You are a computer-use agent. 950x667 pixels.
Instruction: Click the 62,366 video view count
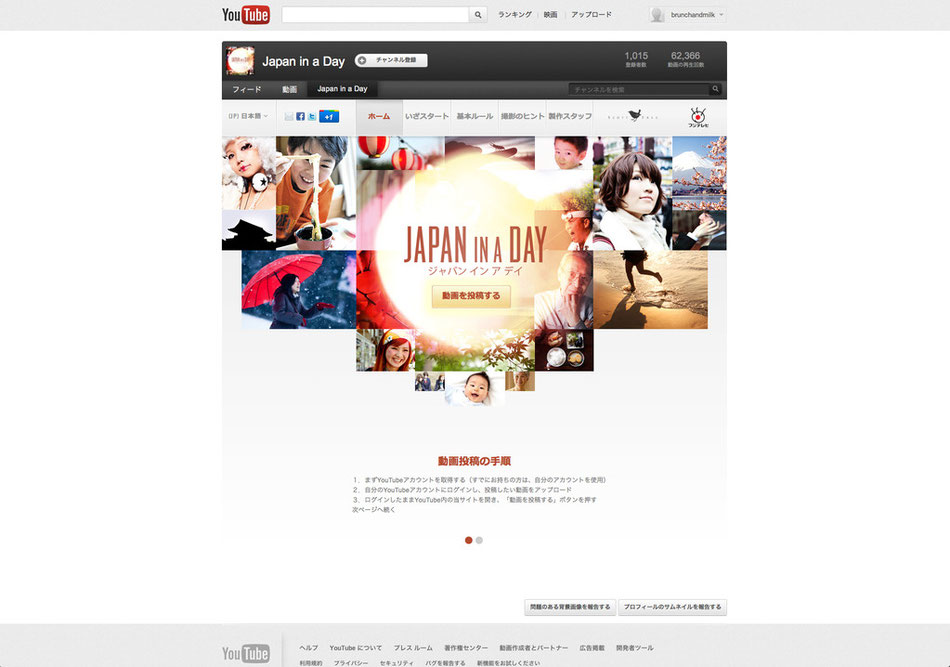click(x=685, y=56)
